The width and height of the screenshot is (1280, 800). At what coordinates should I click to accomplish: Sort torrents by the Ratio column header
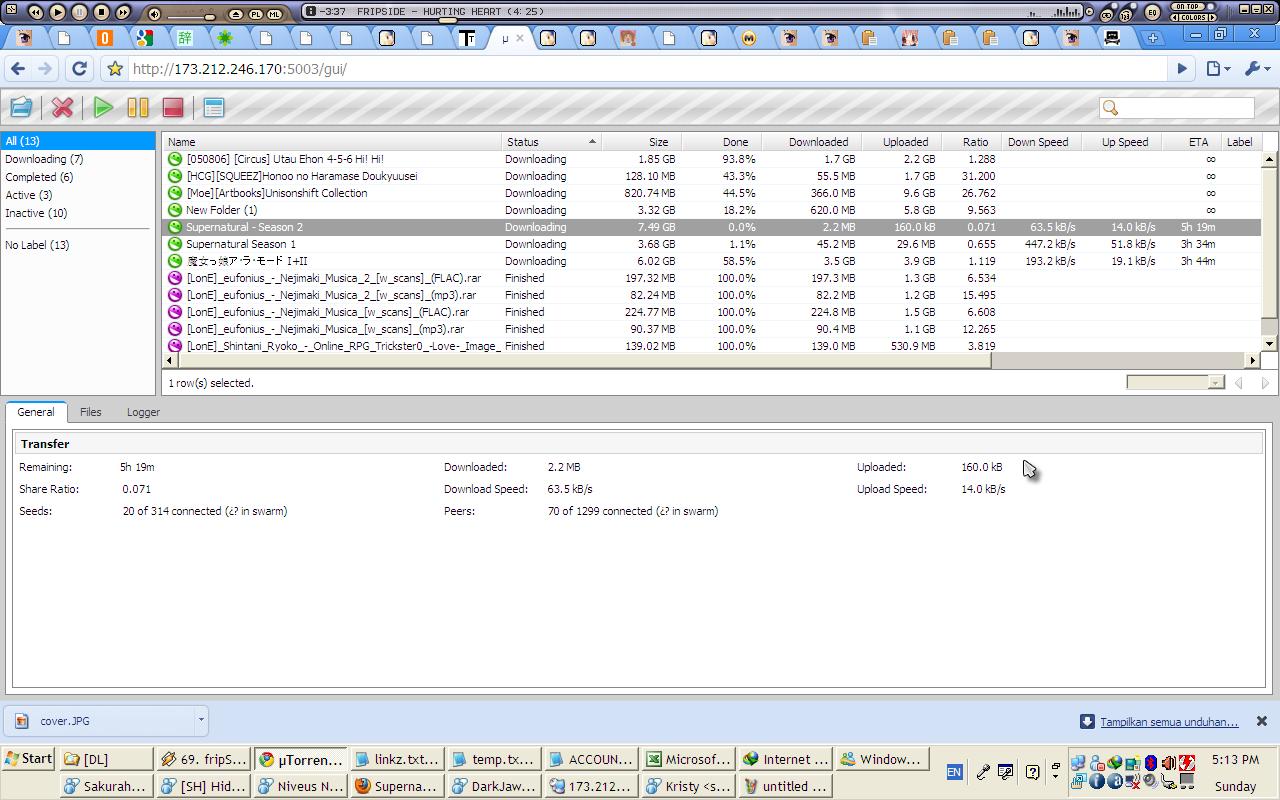971,142
